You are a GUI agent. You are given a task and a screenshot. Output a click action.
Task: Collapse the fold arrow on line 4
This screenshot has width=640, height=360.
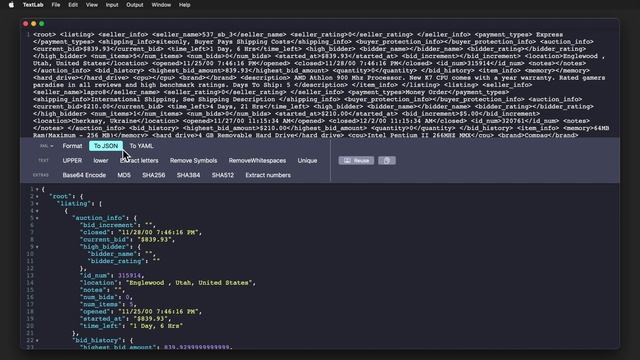(37, 211)
